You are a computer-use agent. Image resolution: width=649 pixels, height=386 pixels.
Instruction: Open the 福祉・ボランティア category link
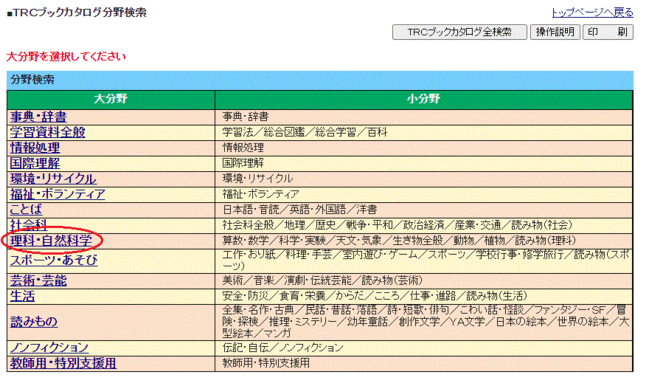point(58,194)
